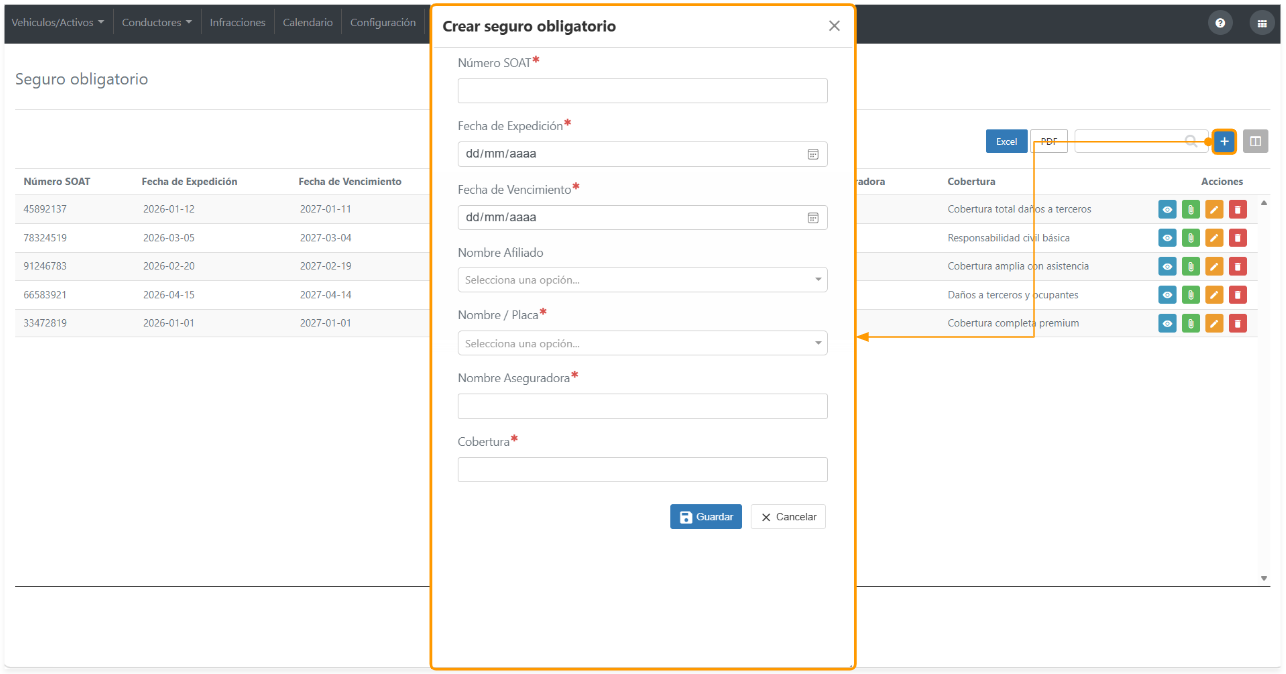Delete the Cobertura completa premium row
Viewport: 1286px width, 674px height.
tap(1237, 323)
